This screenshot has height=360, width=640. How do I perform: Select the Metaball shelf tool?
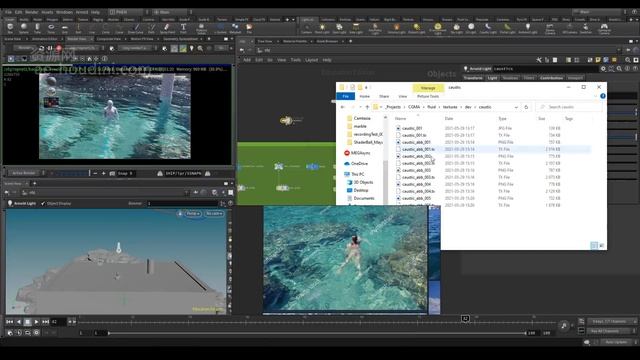tap(235, 29)
